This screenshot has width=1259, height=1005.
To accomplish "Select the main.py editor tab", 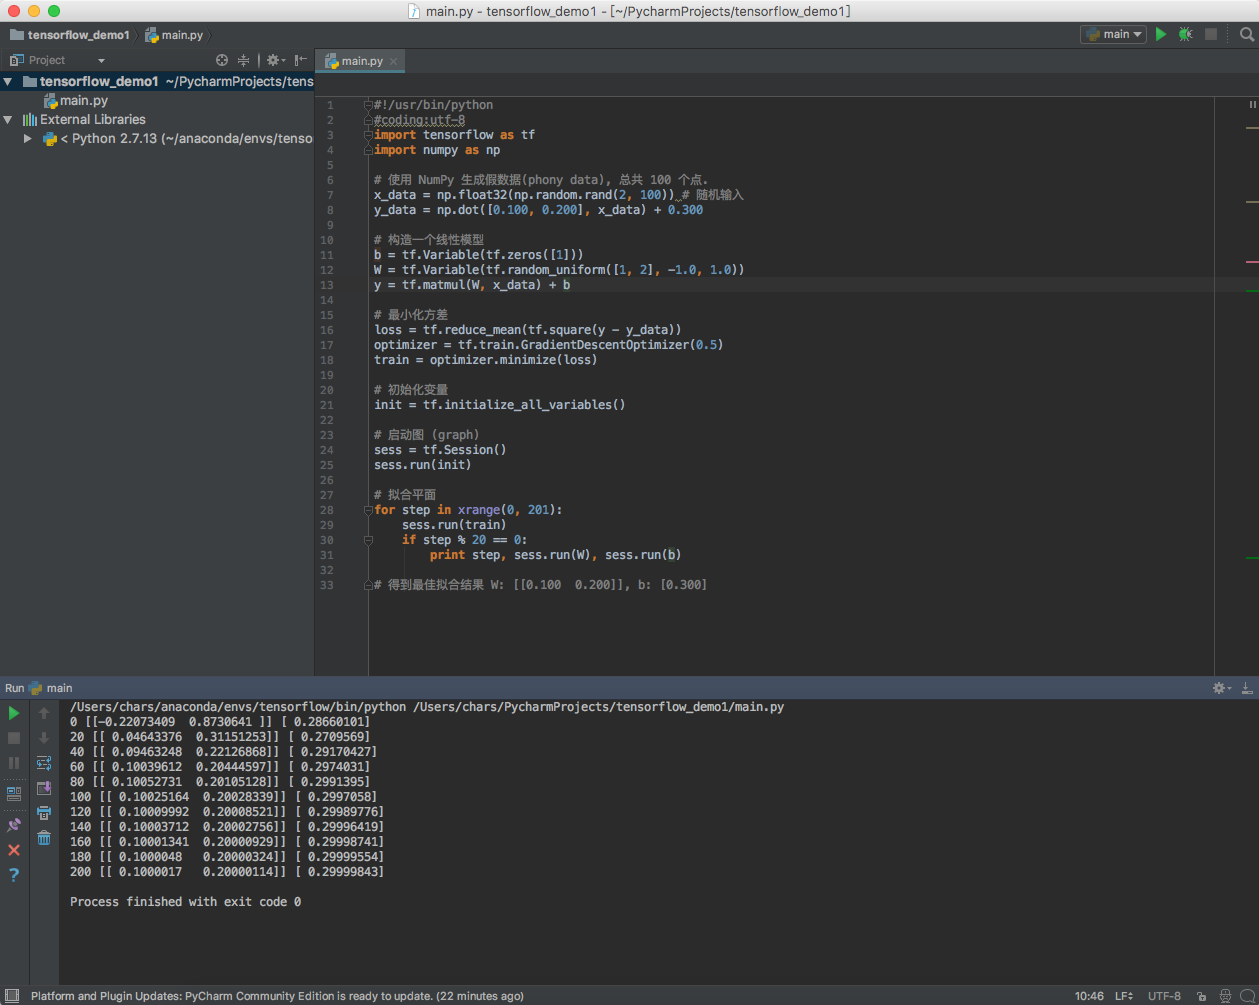I will 361,61.
